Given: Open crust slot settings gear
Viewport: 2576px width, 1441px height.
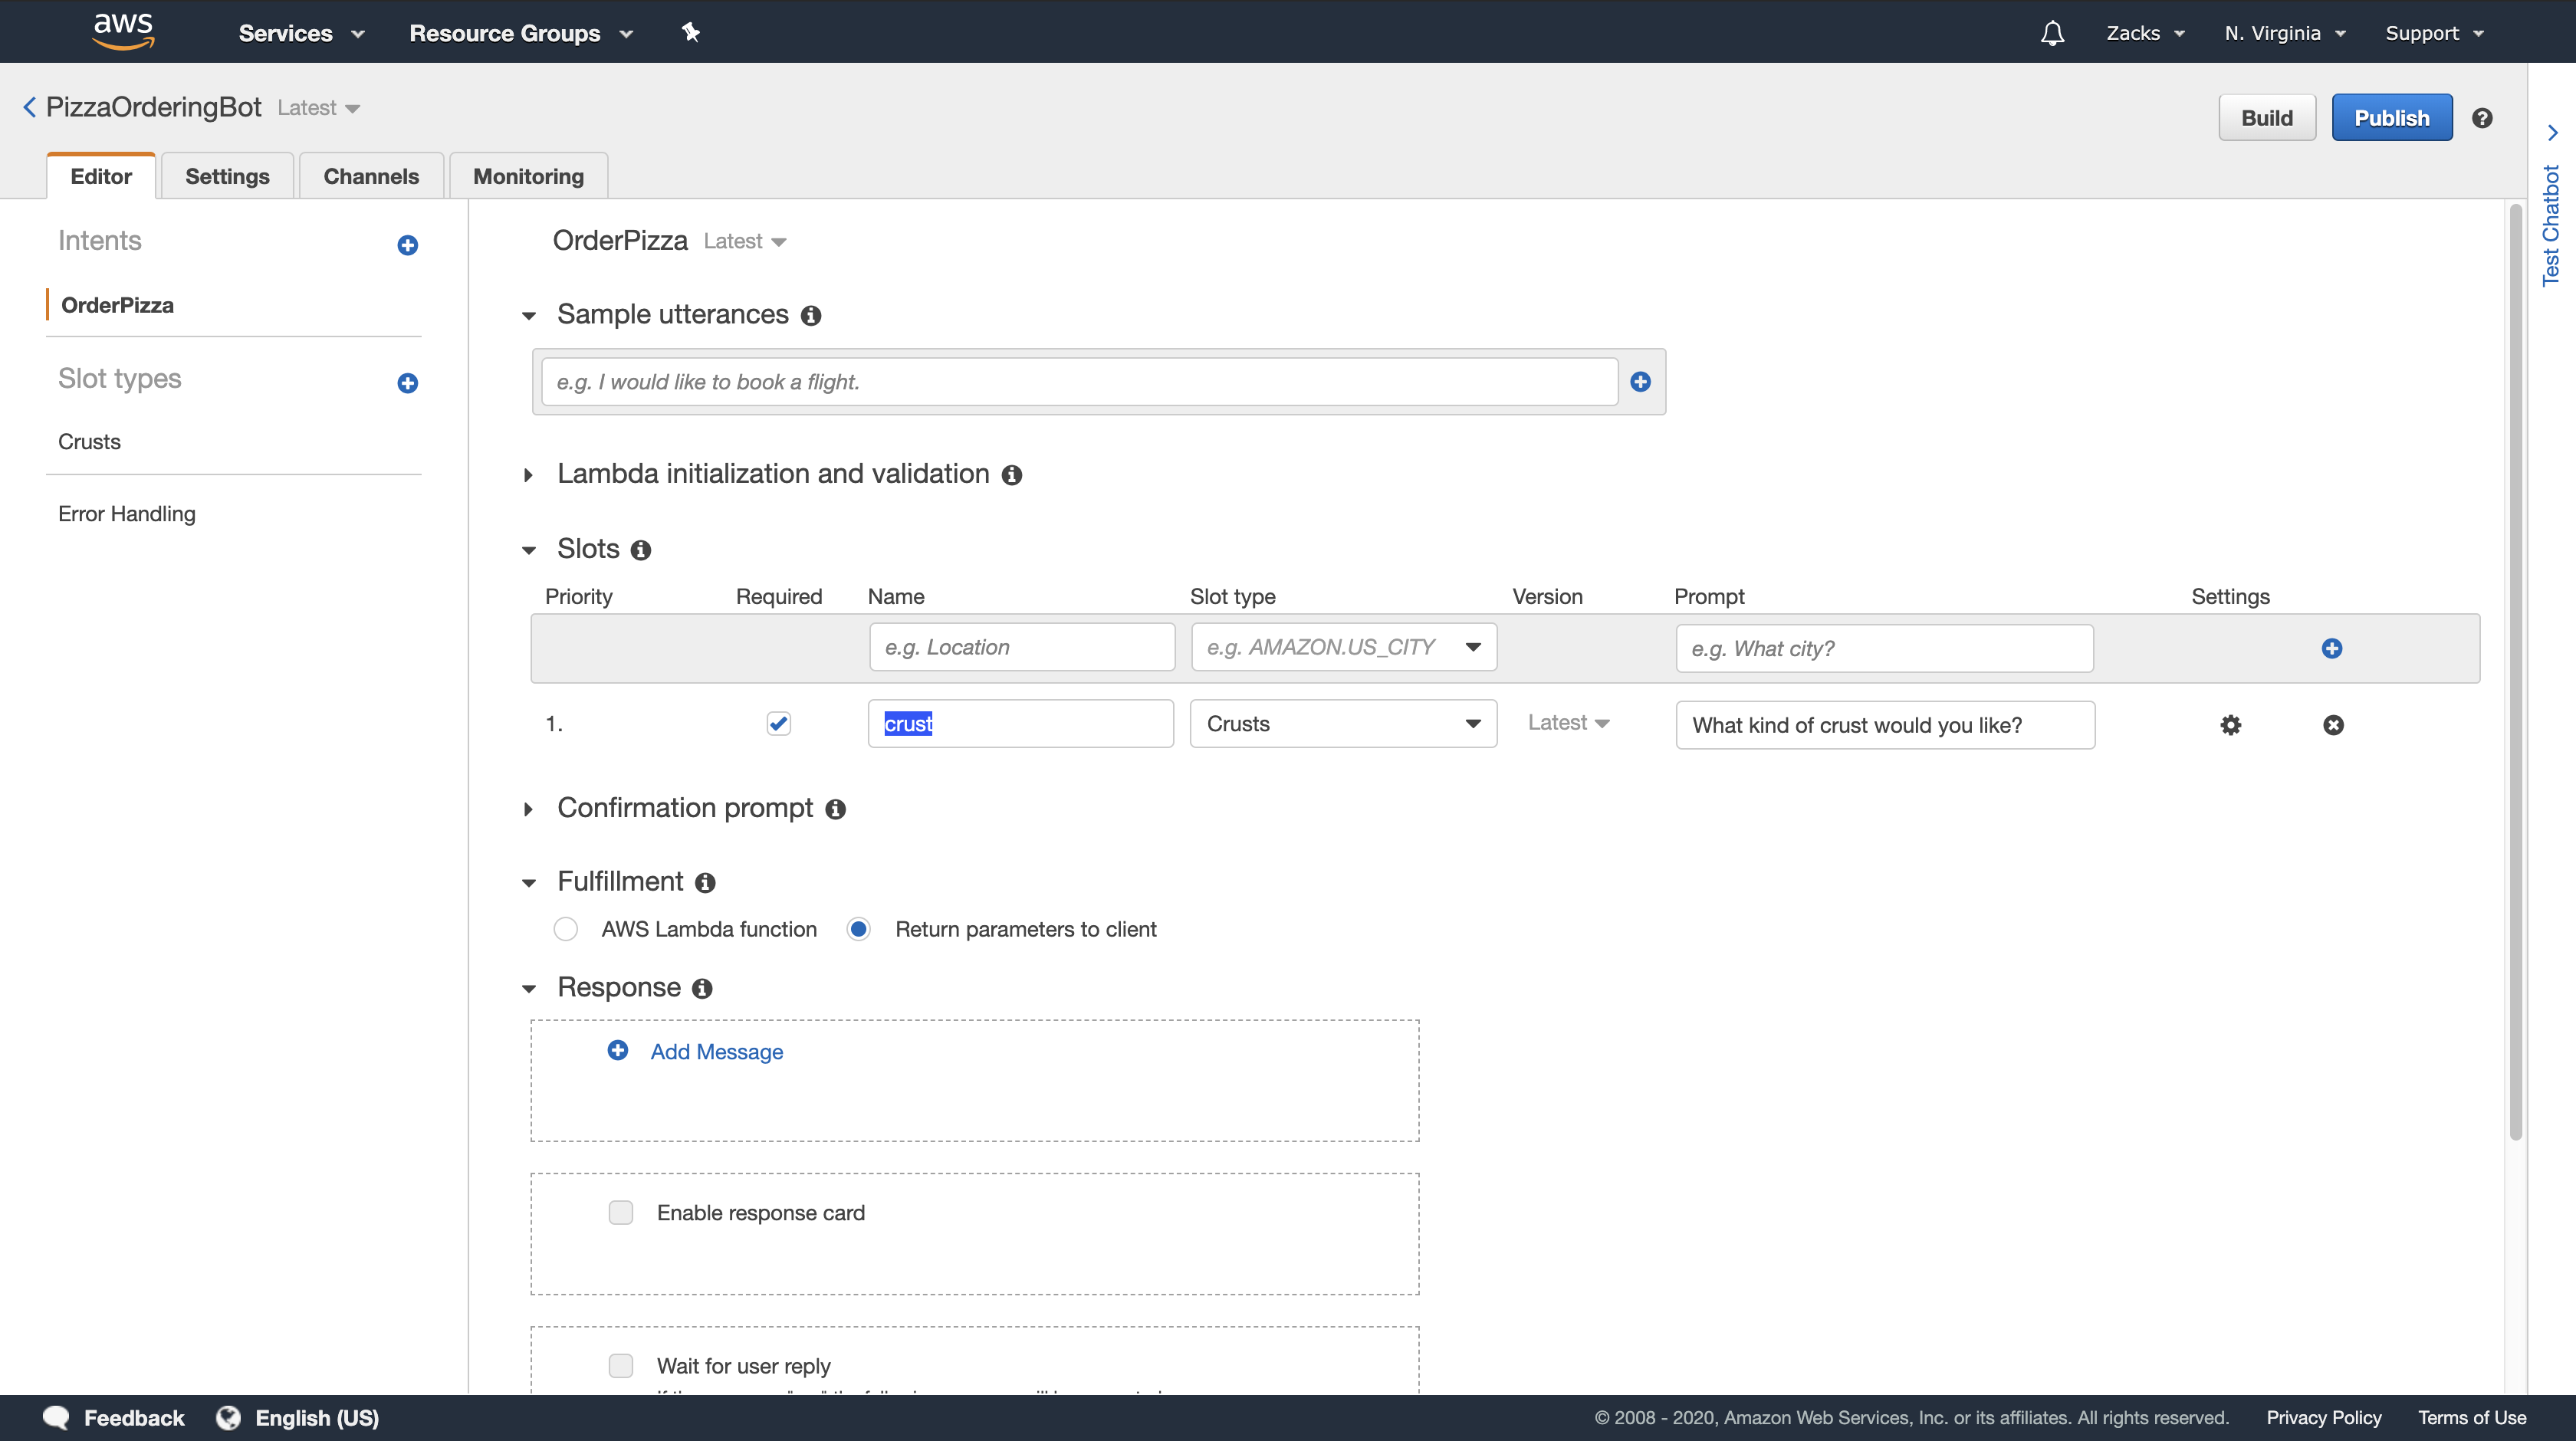Looking at the screenshot, I should pos(2230,725).
